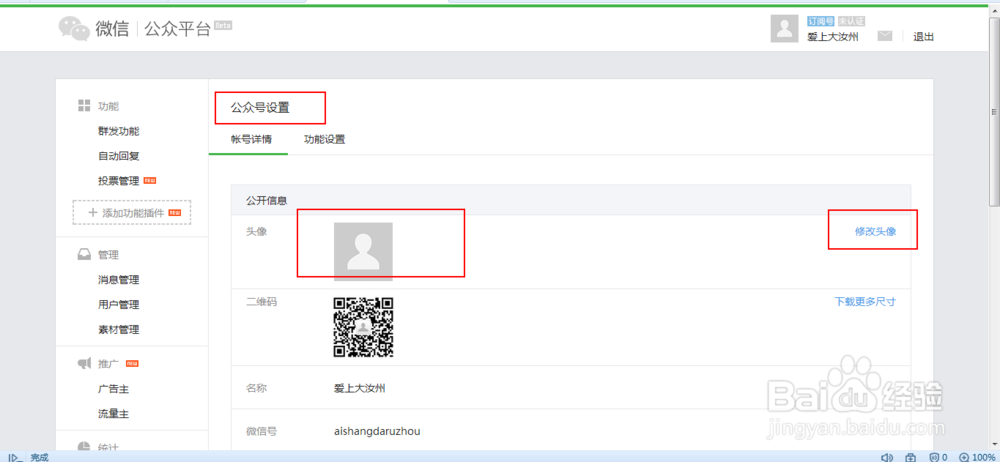The height and width of the screenshot is (462, 1000).
Task: Click the 退出 logout link
Action: [923, 36]
